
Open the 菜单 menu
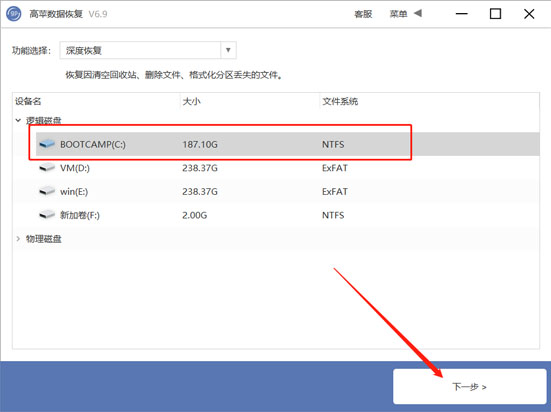tap(398, 14)
